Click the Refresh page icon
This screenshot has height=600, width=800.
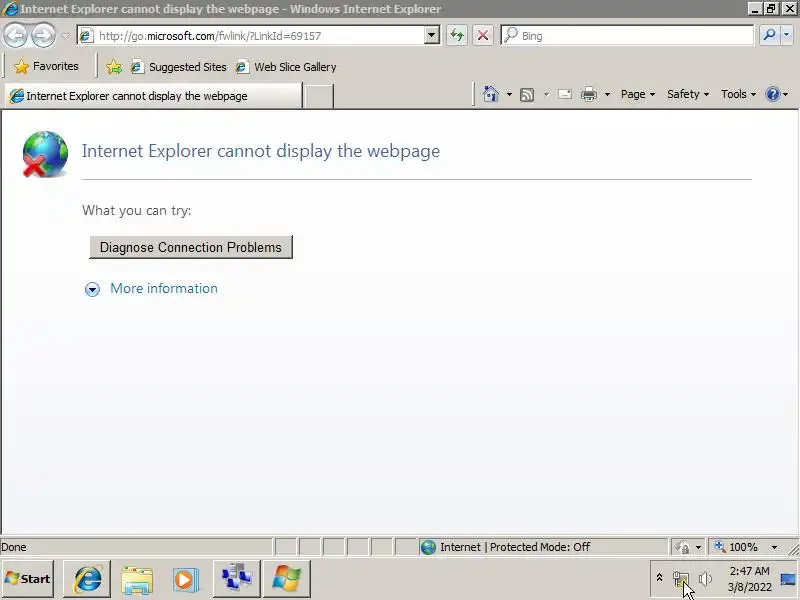click(x=457, y=36)
